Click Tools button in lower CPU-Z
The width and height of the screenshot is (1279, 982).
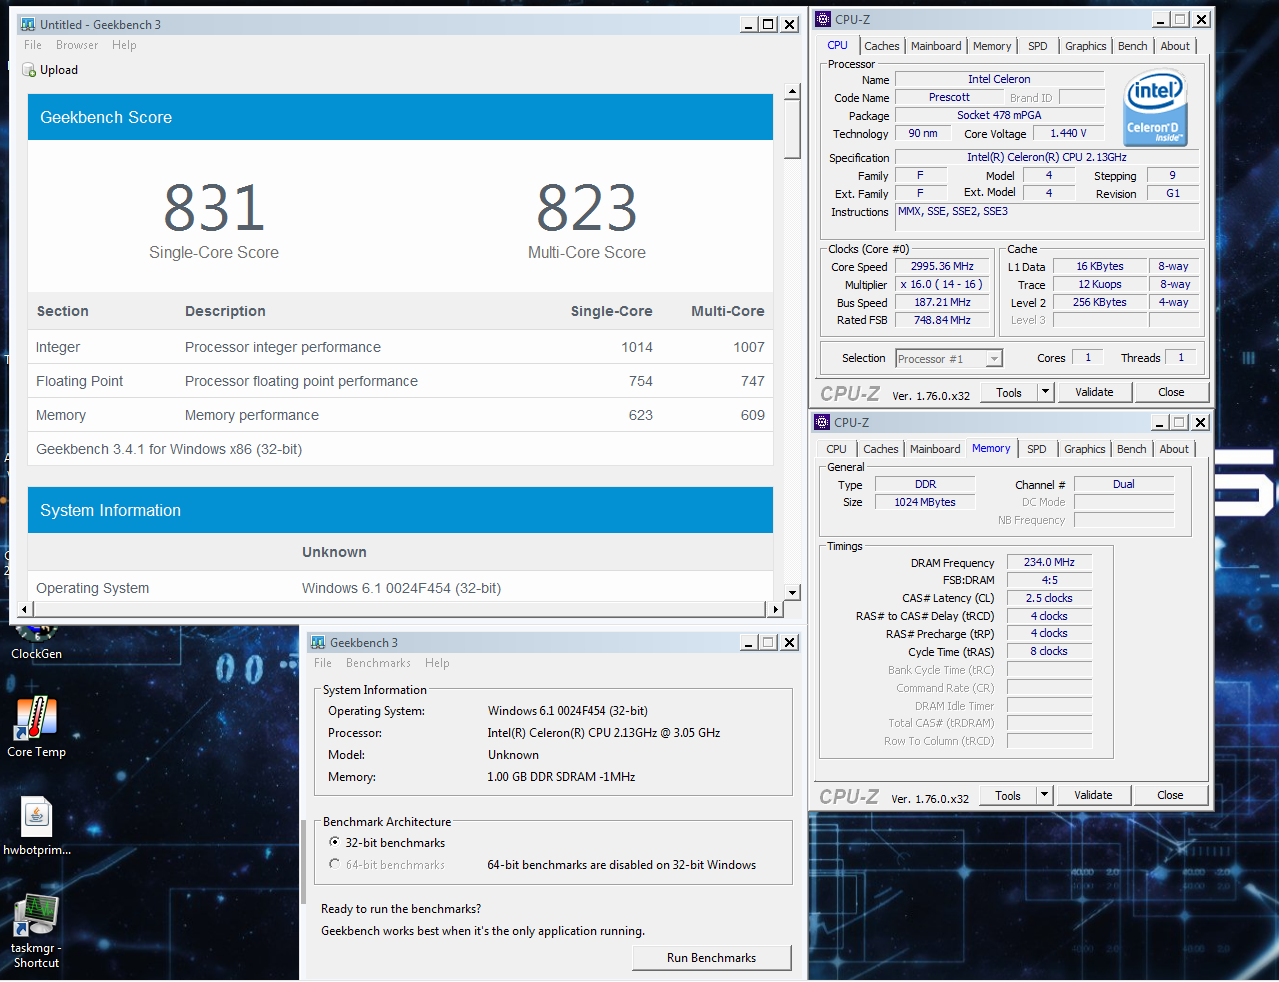1008,795
